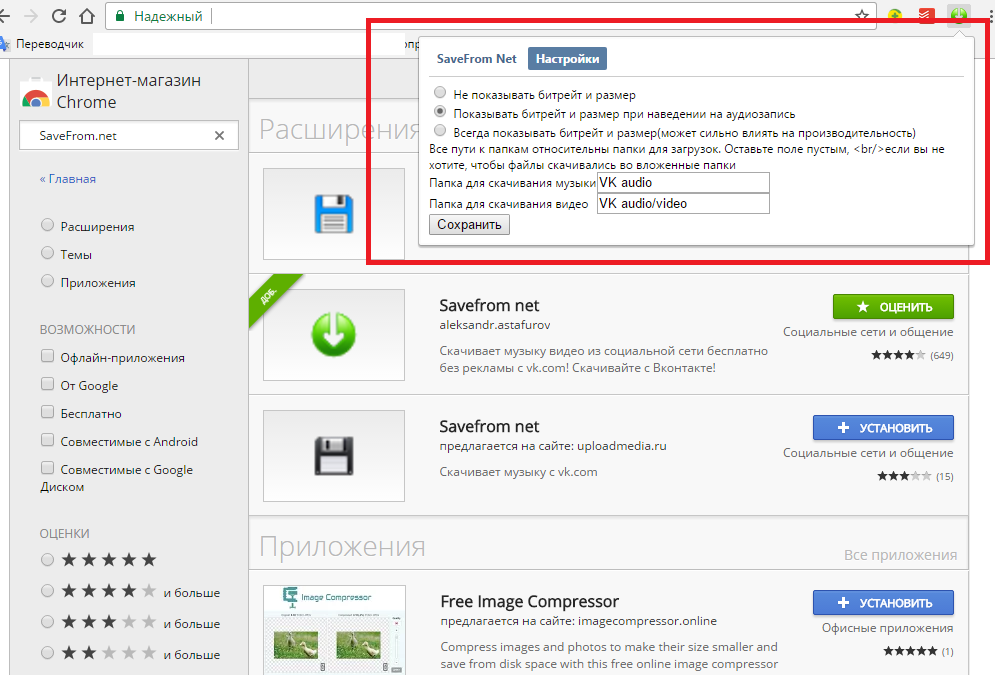Enable the Совместимые с Google Диском checkbox
Screen dimensions: 995x675
47,468
